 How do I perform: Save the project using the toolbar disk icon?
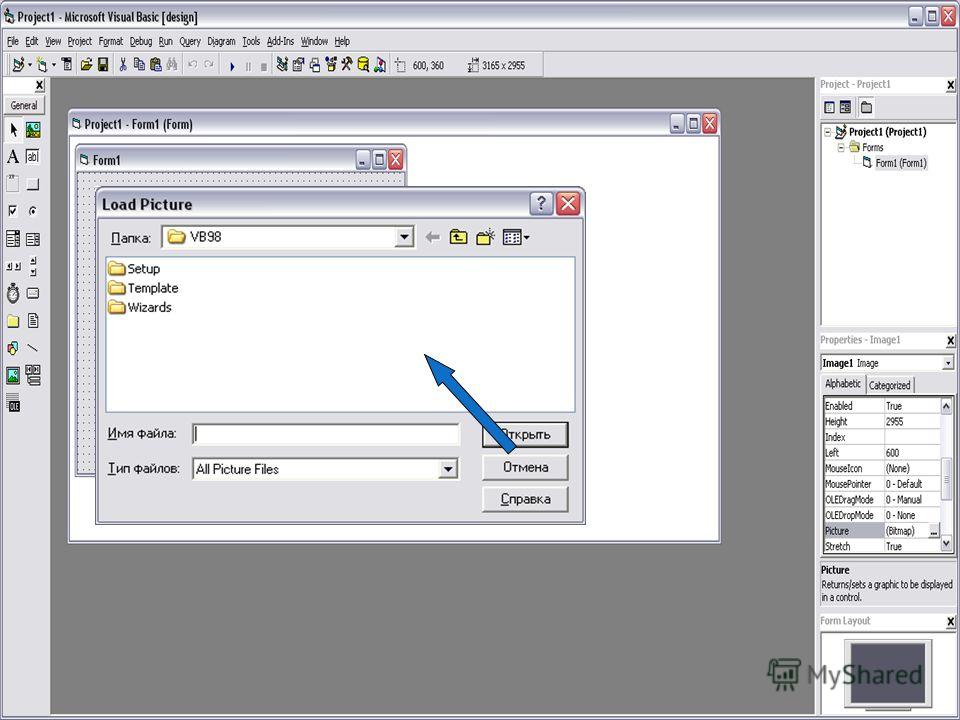click(x=103, y=64)
